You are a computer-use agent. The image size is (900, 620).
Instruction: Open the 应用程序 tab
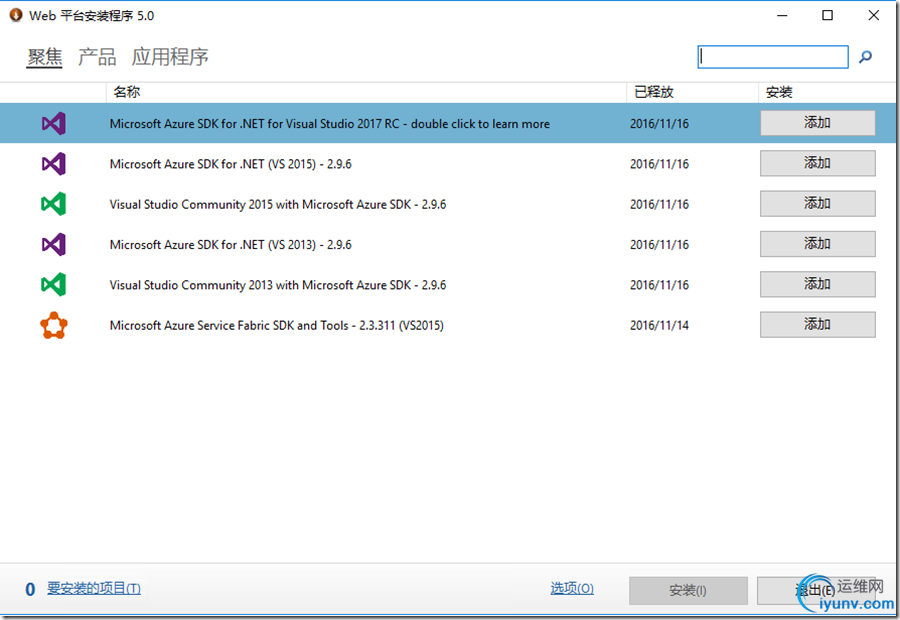click(x=170, y=57)
